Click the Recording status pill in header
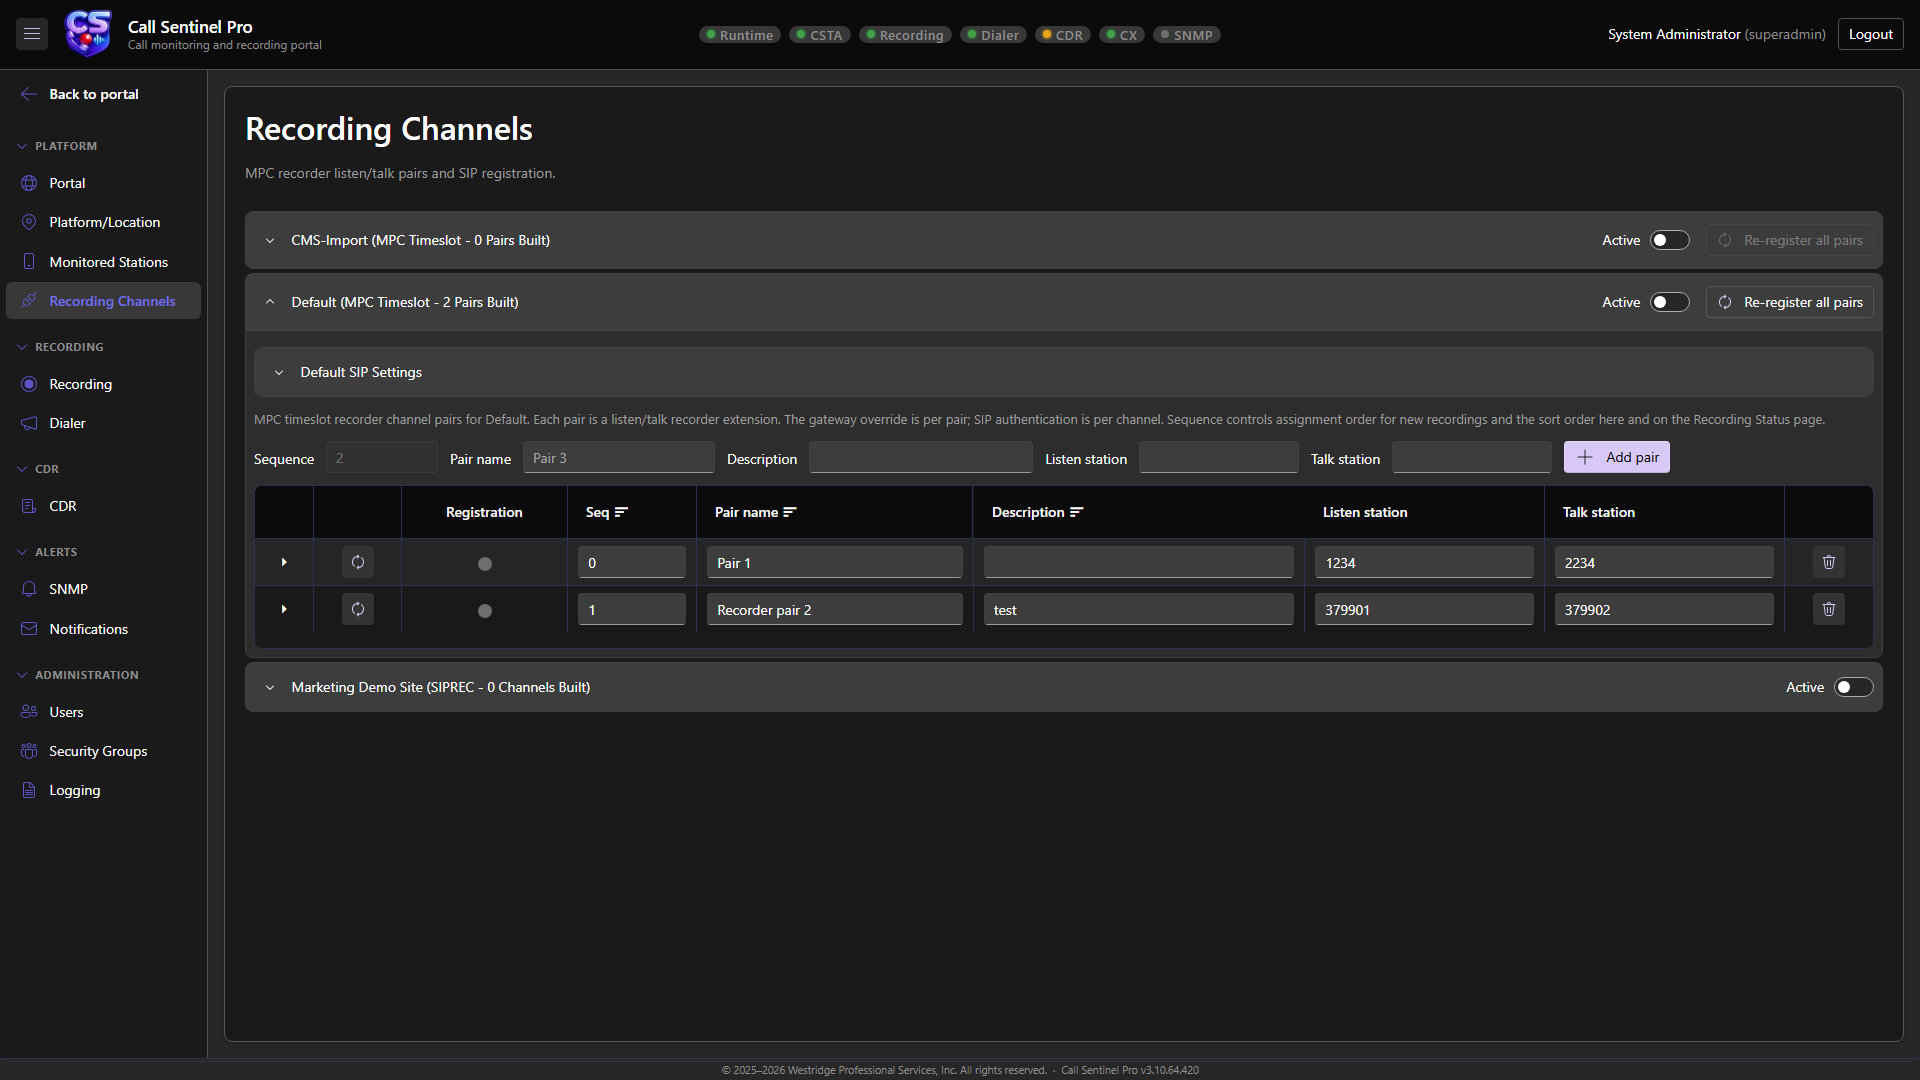Image resolution: width=1920 pixels, height=1080 pixels. (x=906, y=35)
